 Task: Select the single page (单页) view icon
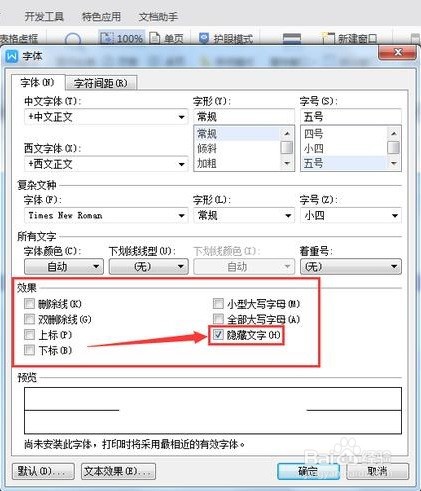click(x=154, y=38)
